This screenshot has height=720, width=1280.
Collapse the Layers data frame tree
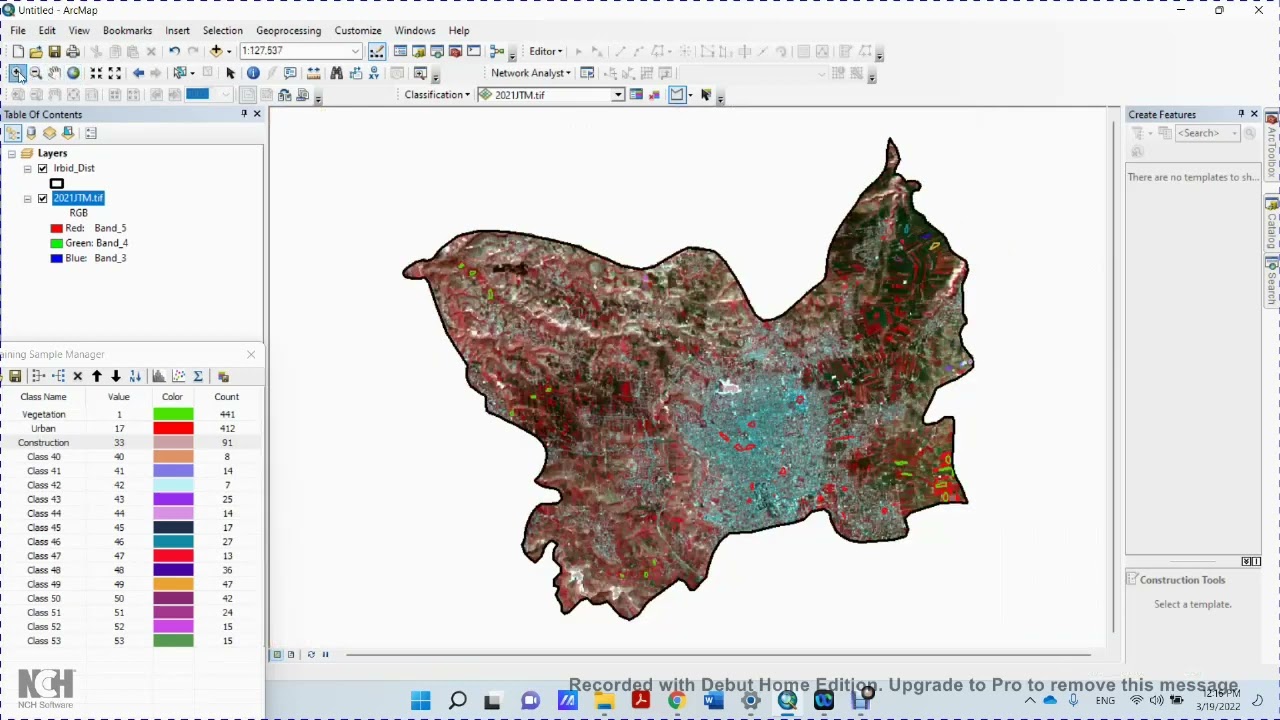click(x=11, y=154)
